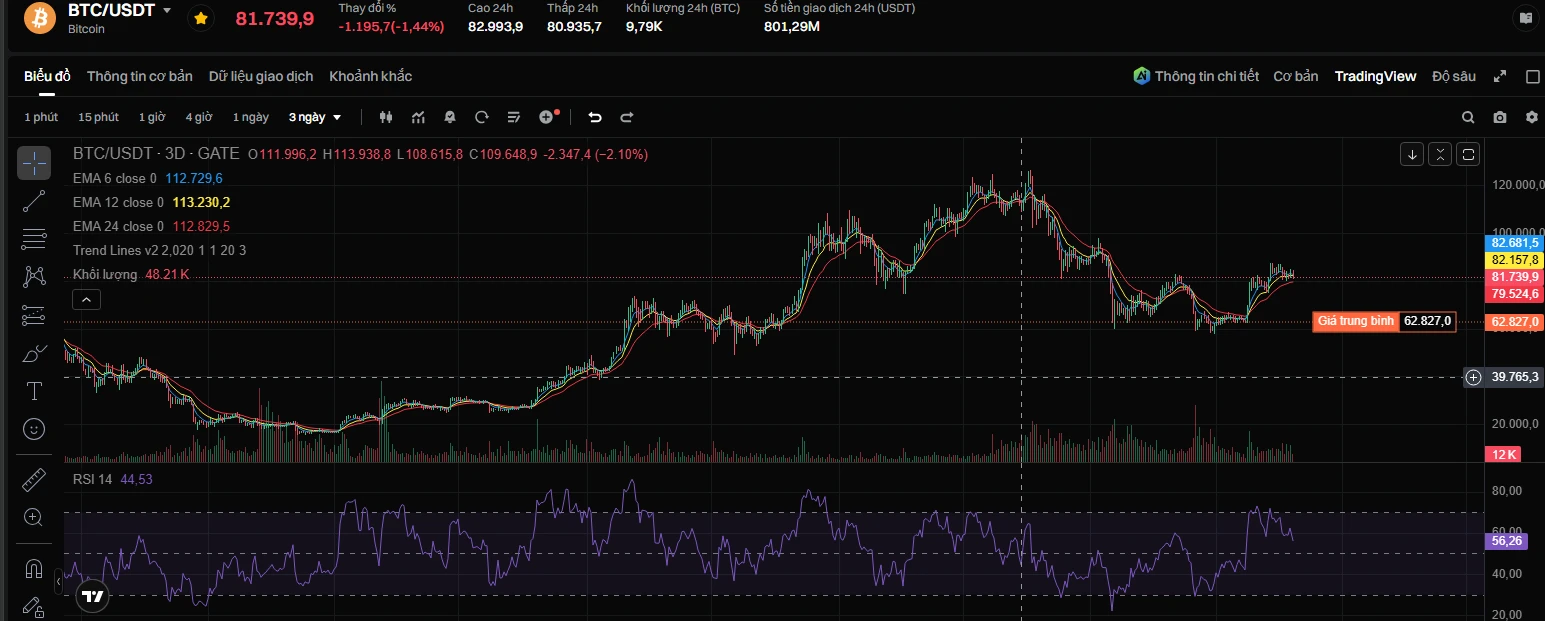Open the indicators menu
The height and width of the screenshot is (621, 1545).
418,117
